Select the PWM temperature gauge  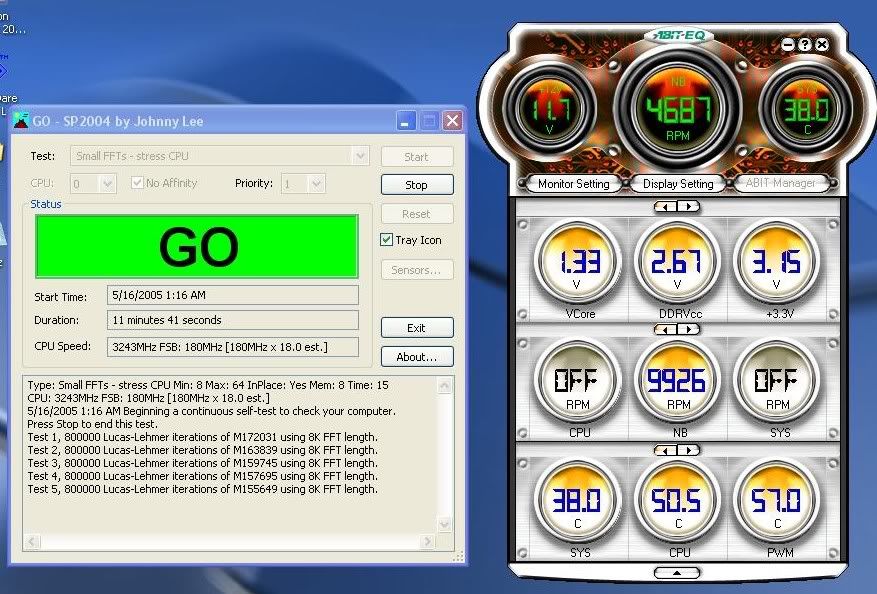coord(776,500)
